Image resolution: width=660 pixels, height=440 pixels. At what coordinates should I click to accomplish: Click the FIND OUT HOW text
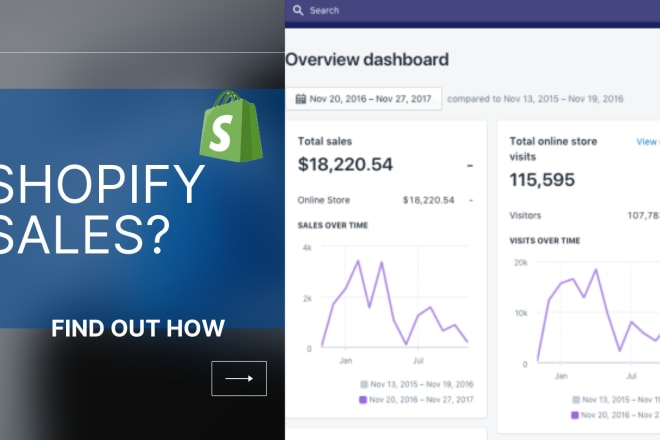point(138,328)
